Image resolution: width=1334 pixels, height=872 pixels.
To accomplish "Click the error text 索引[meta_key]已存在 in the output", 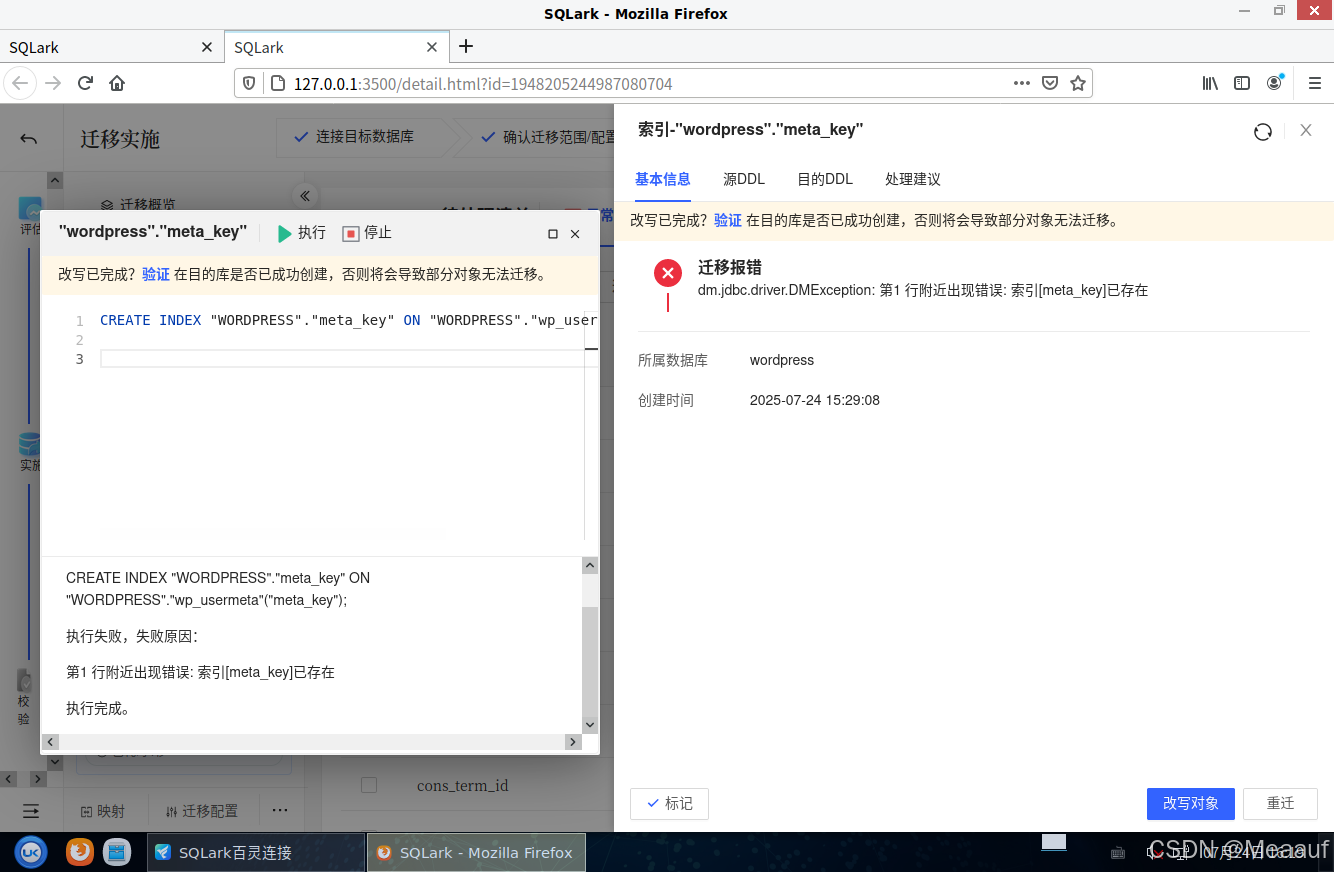I will [266, 672].
